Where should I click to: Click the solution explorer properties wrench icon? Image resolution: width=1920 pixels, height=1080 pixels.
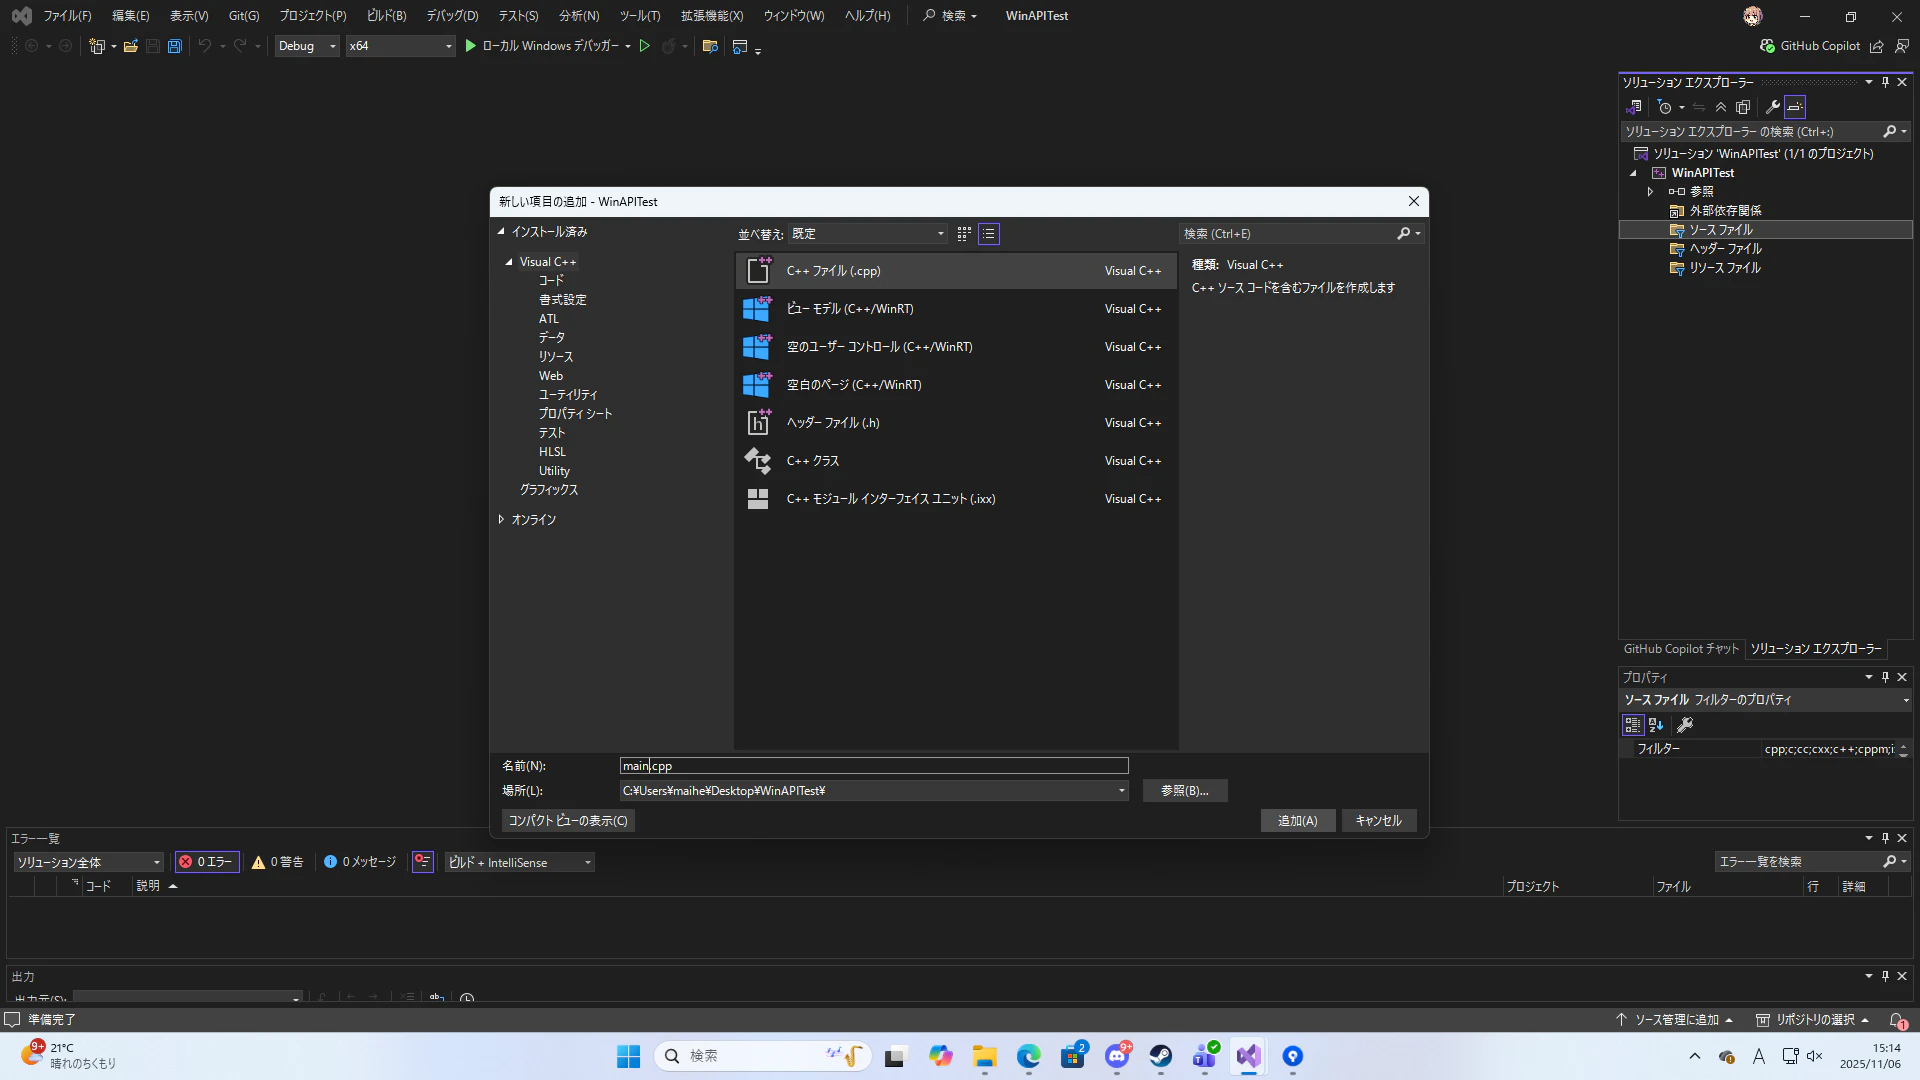click(x=1772, y=107)
